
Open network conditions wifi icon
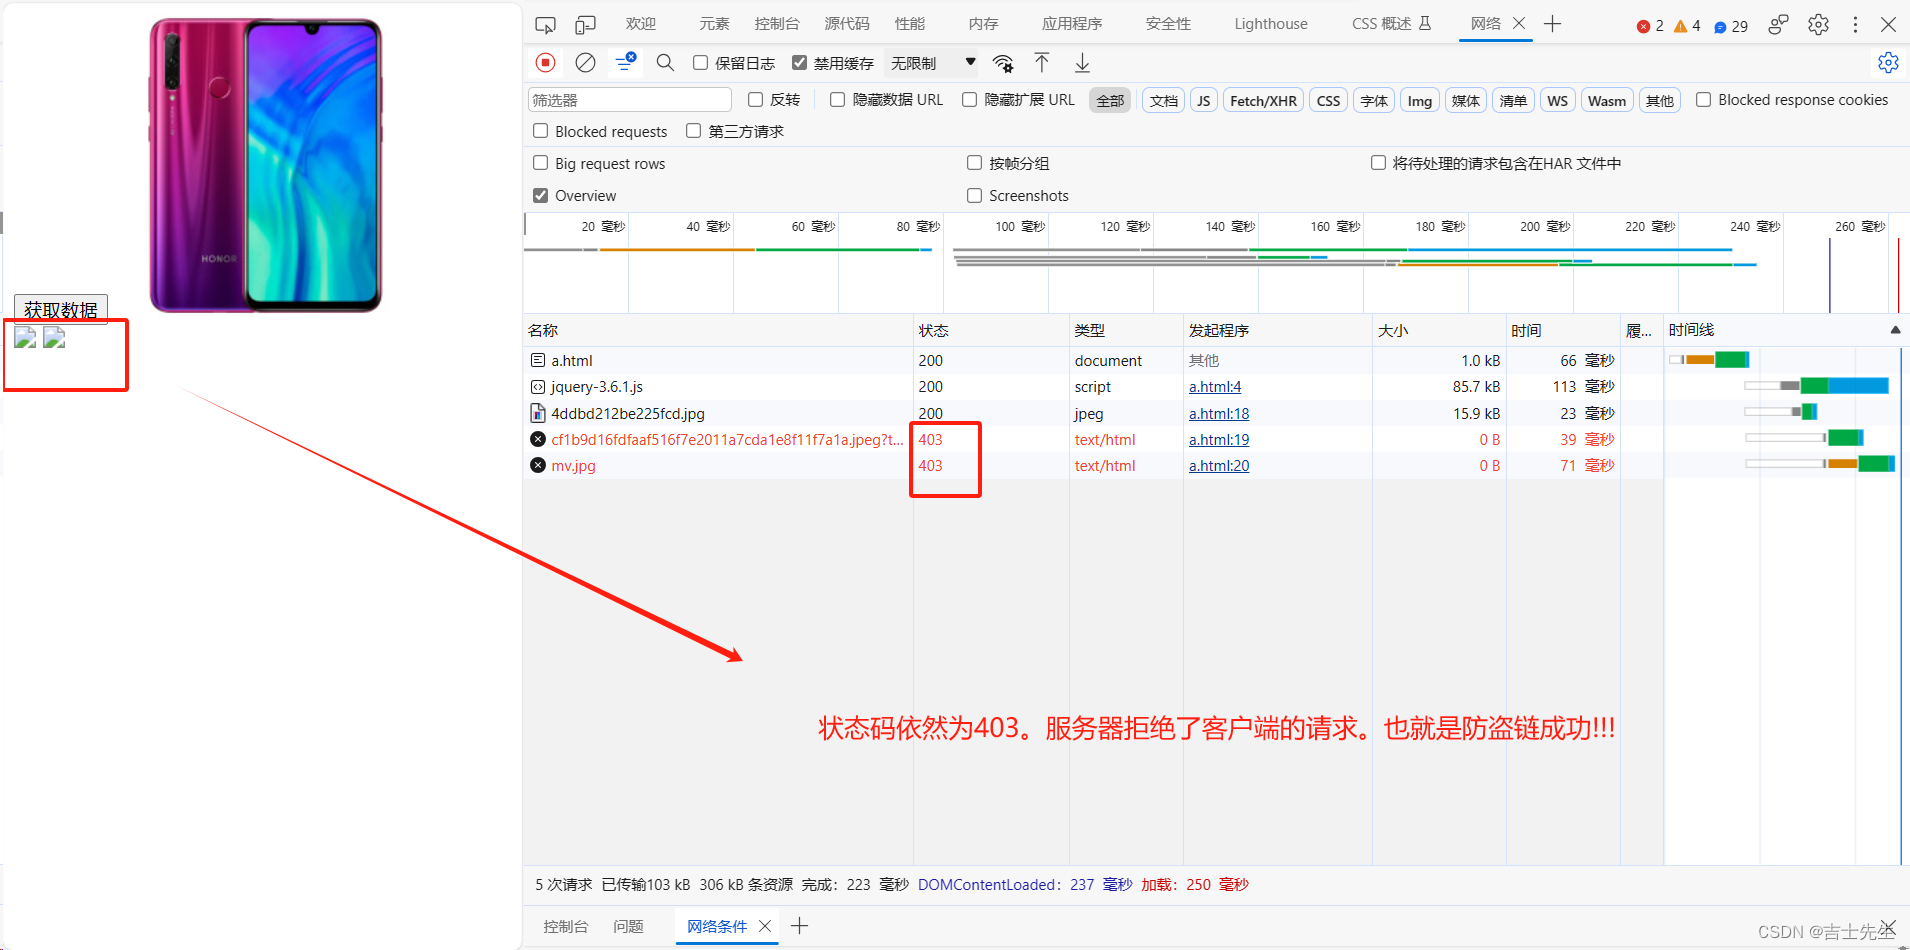pyautogui.click(x=1003, y=64)
